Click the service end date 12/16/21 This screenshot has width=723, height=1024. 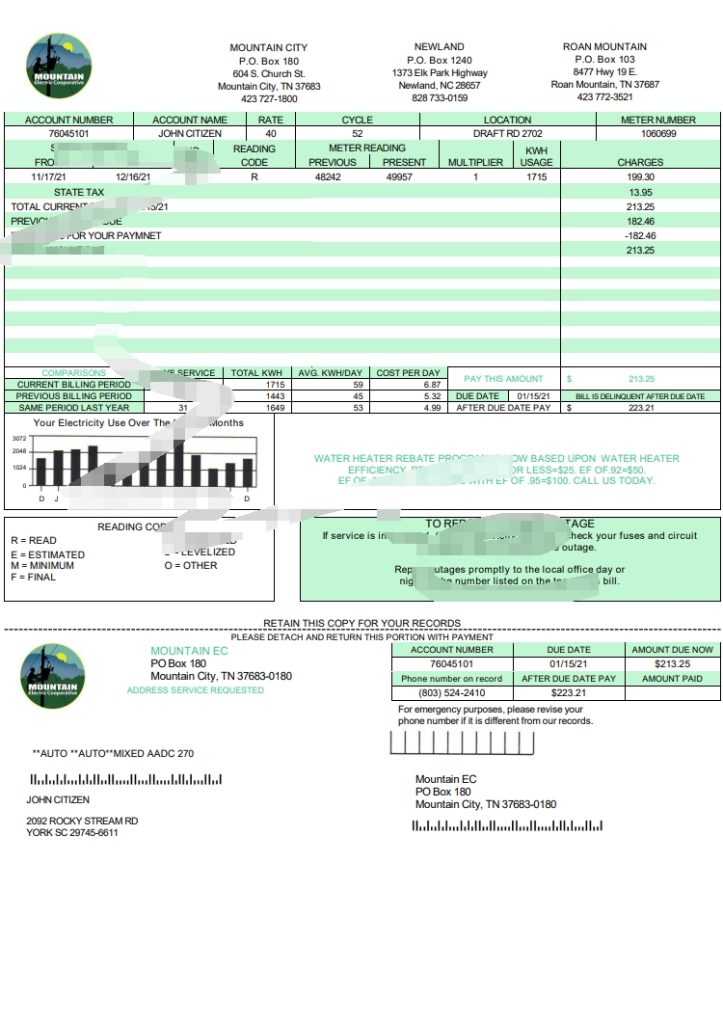click(133, 177)
